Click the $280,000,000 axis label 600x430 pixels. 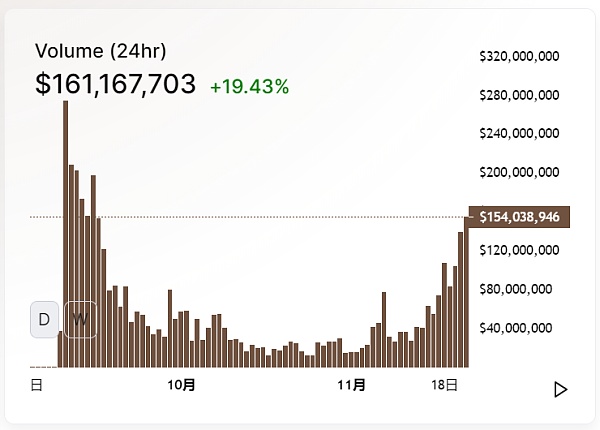[520, 95]
